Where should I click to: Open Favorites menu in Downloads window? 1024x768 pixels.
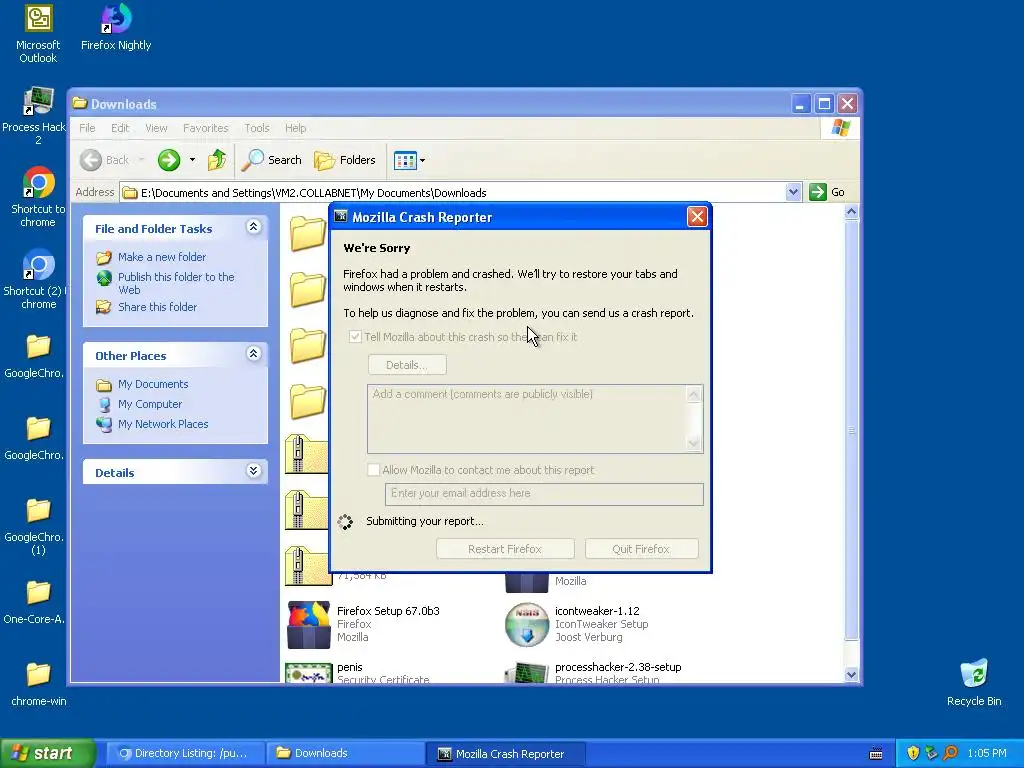[206, 128]
